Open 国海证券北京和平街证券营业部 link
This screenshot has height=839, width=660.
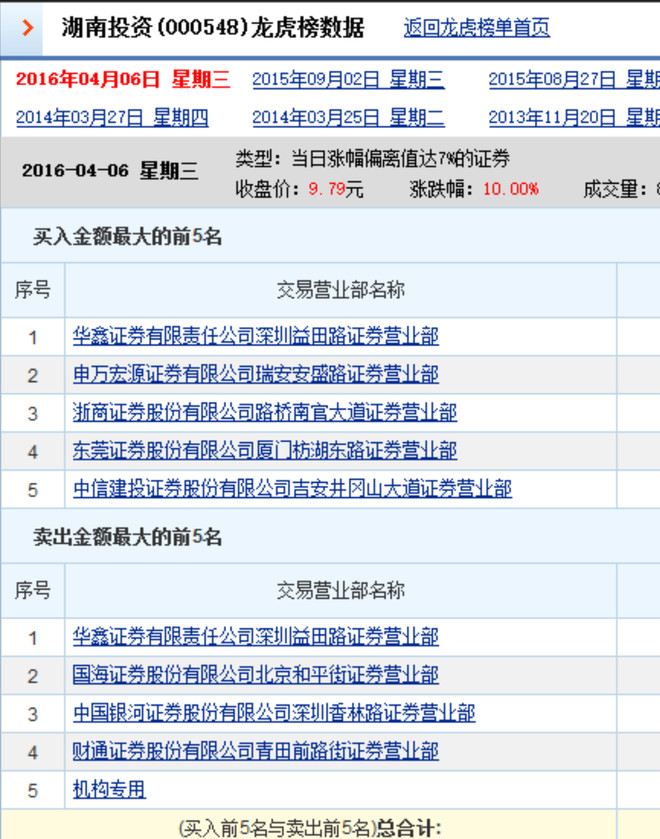pyautogui.click(x=256, y=675)
